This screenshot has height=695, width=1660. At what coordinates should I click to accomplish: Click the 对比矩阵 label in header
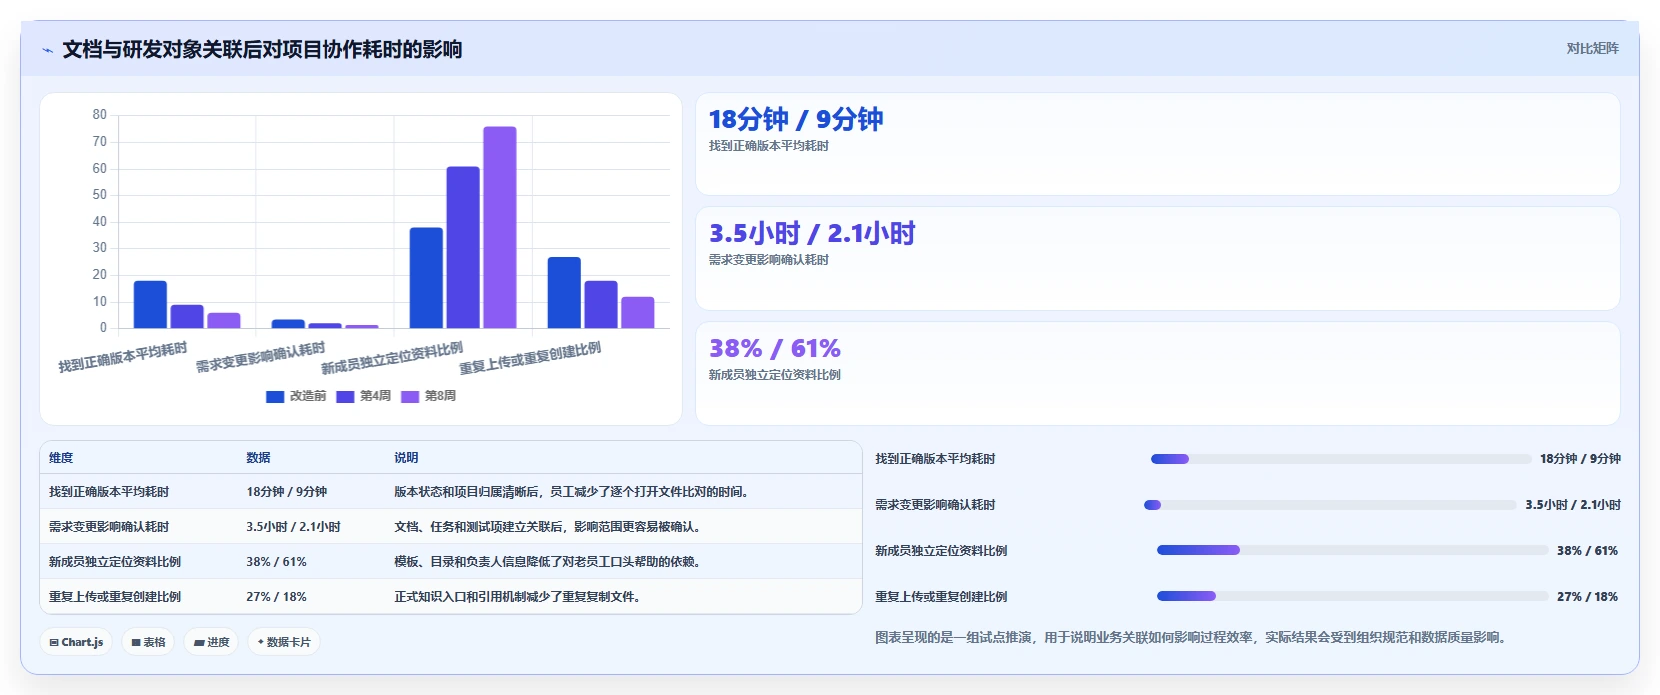coord(1592,48)
